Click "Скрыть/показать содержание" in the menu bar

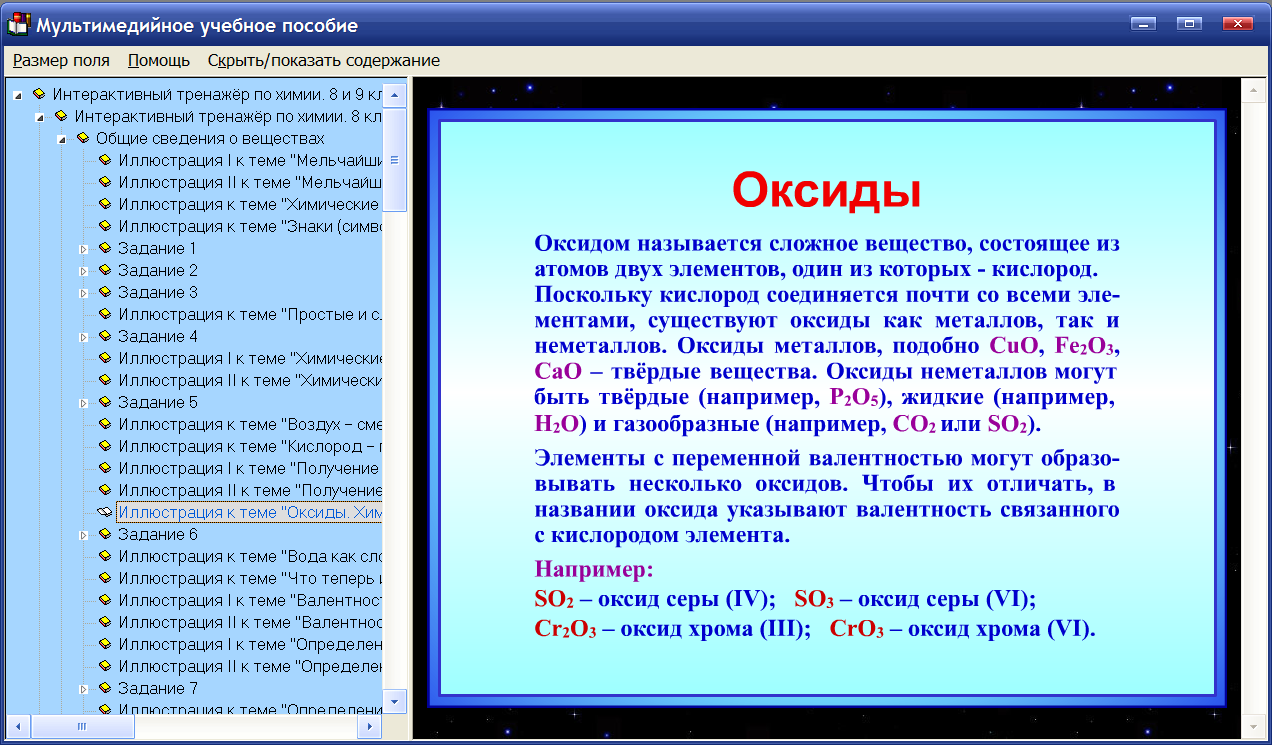coord(322,60)
